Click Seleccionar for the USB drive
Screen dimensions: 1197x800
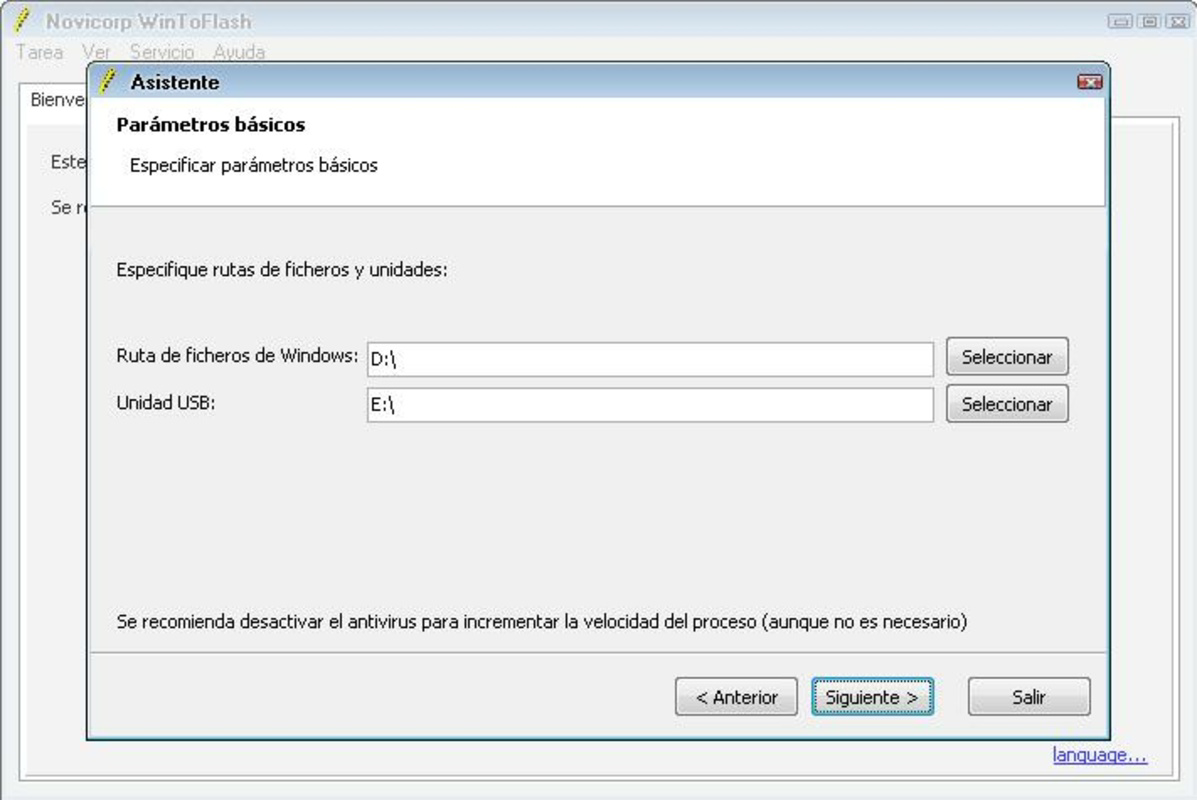(x=1006, y=404)
